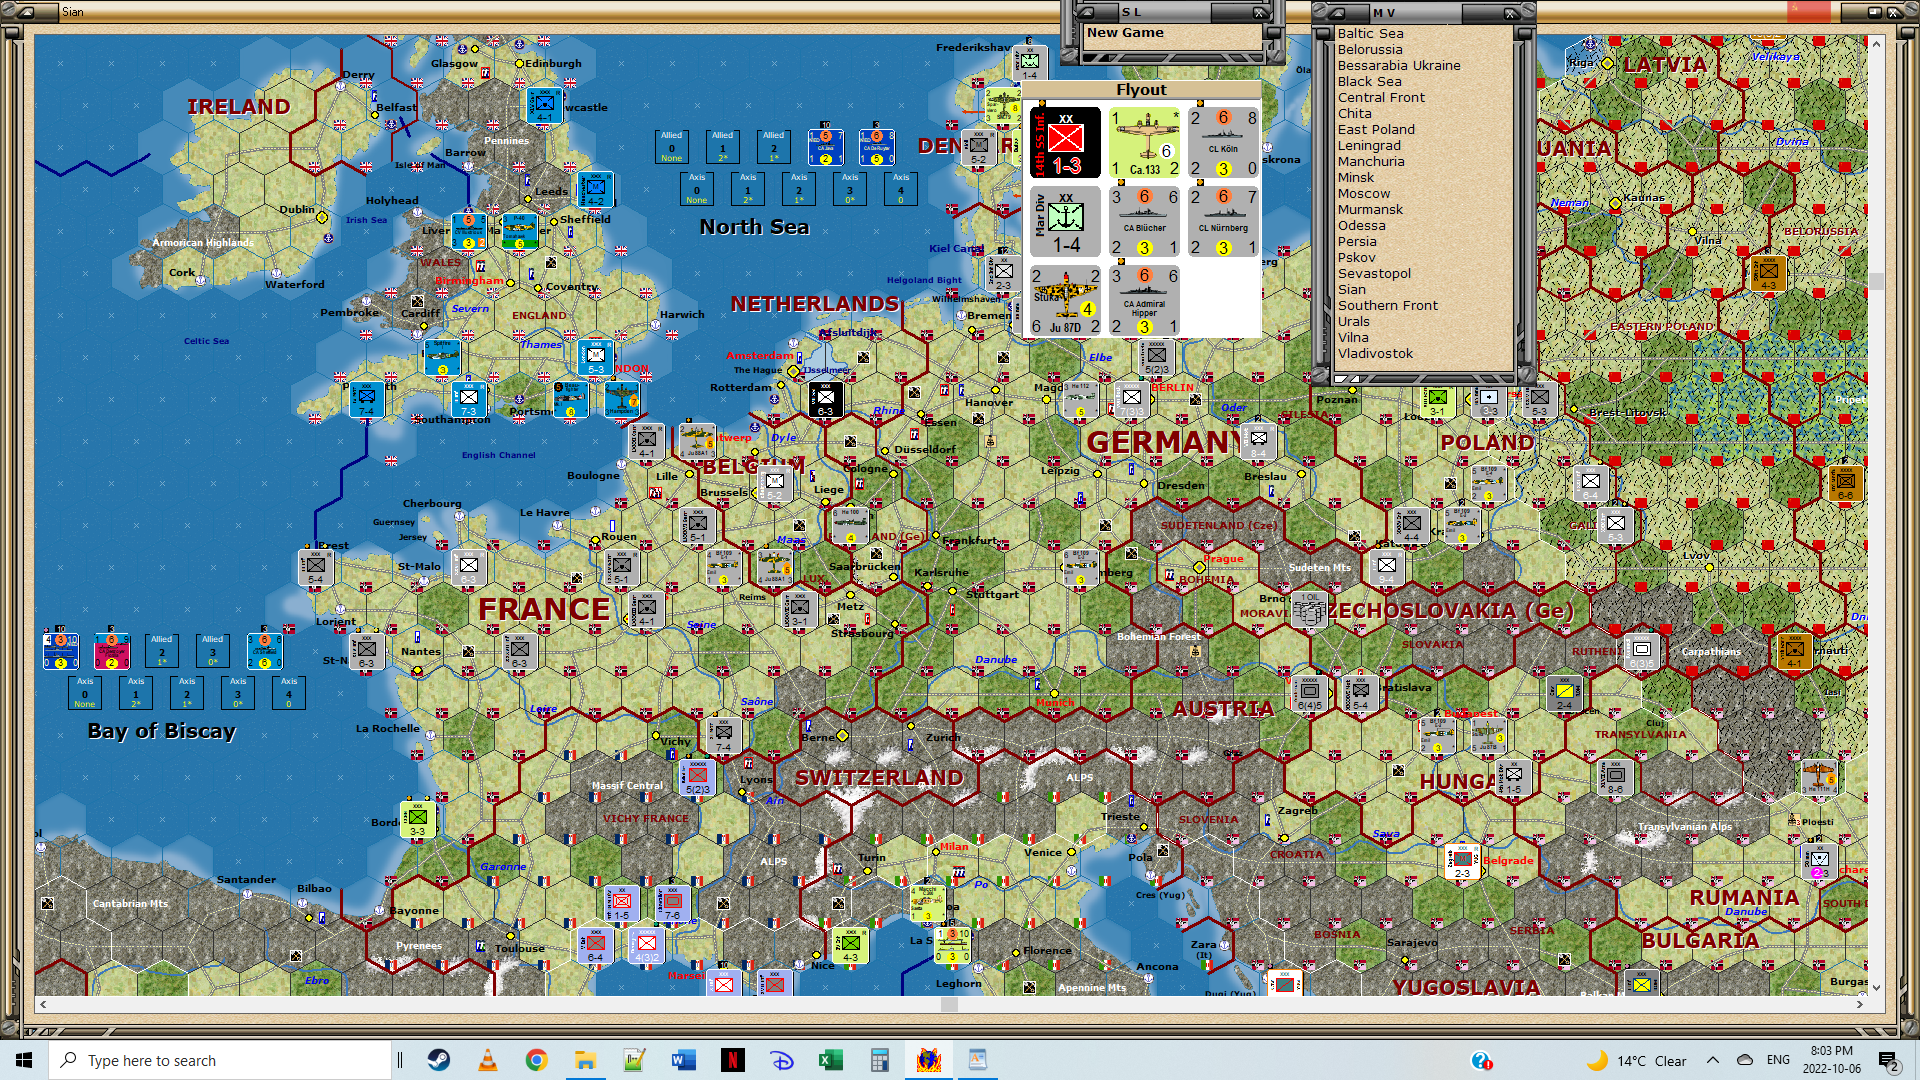Select Moscow in the M V list
This screenshot has width=1920, height=1080.
click(x=1364, y=193)
